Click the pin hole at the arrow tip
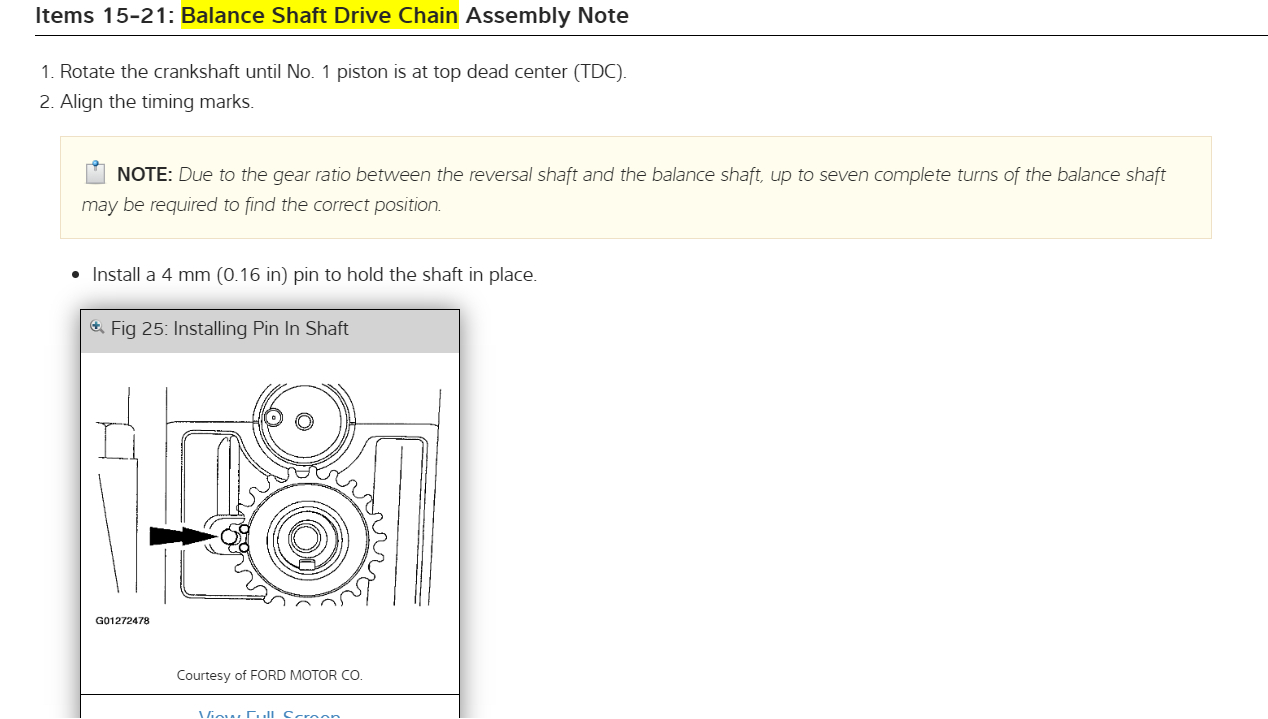The width and height of the screenshot is (1268, 719). click(x=229, y=537)
